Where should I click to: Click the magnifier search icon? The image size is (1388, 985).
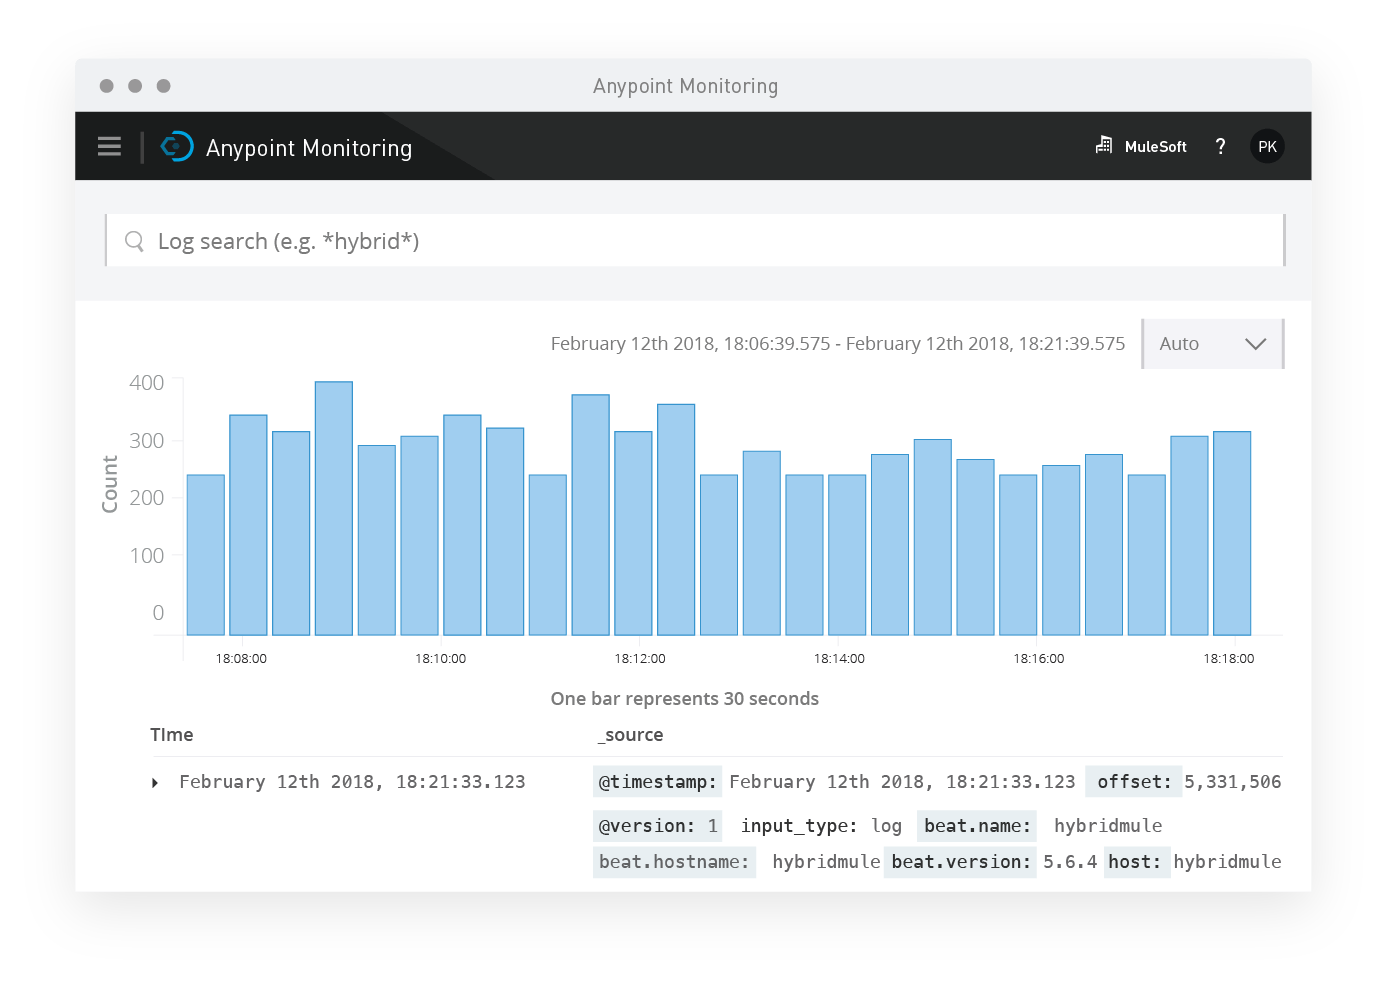[x=134, y=241]
